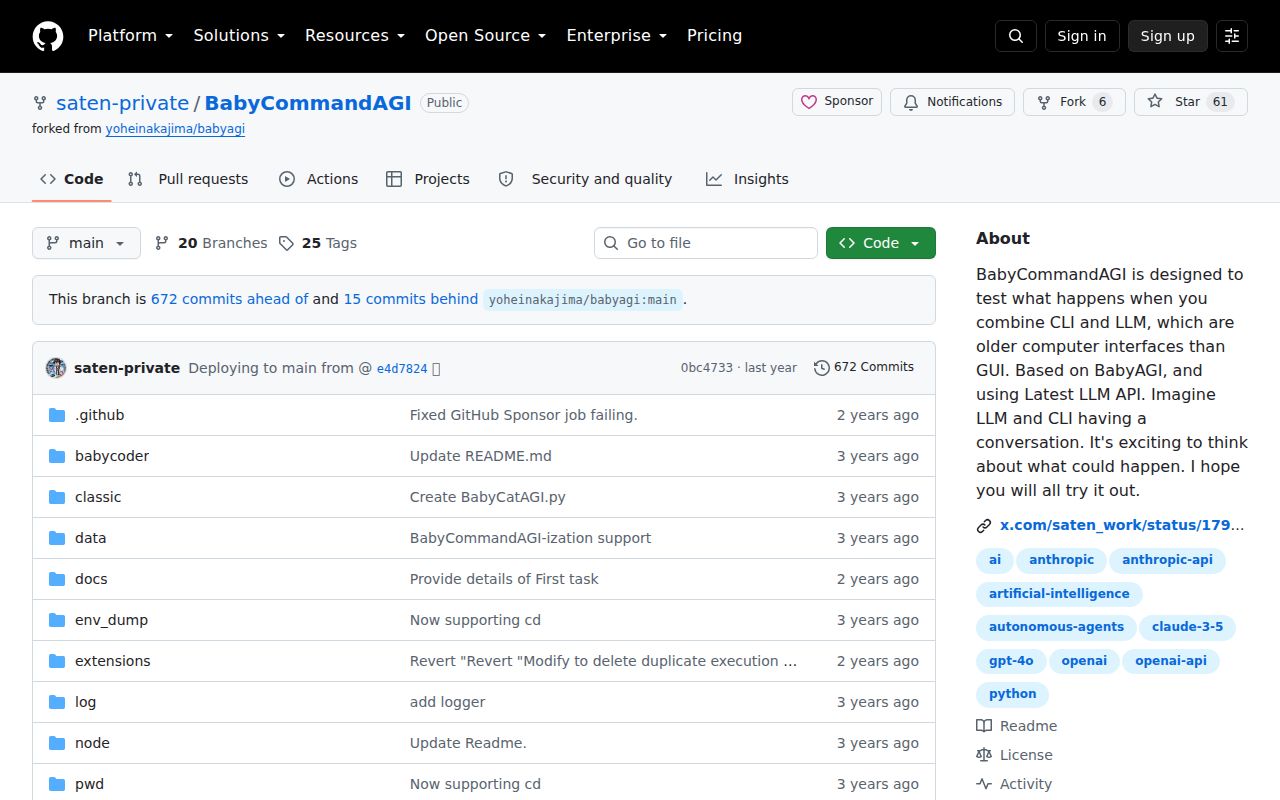Open the main branch selector dropdown
The width and height of the screenshot is (1280, 800).
click(86, 243)
